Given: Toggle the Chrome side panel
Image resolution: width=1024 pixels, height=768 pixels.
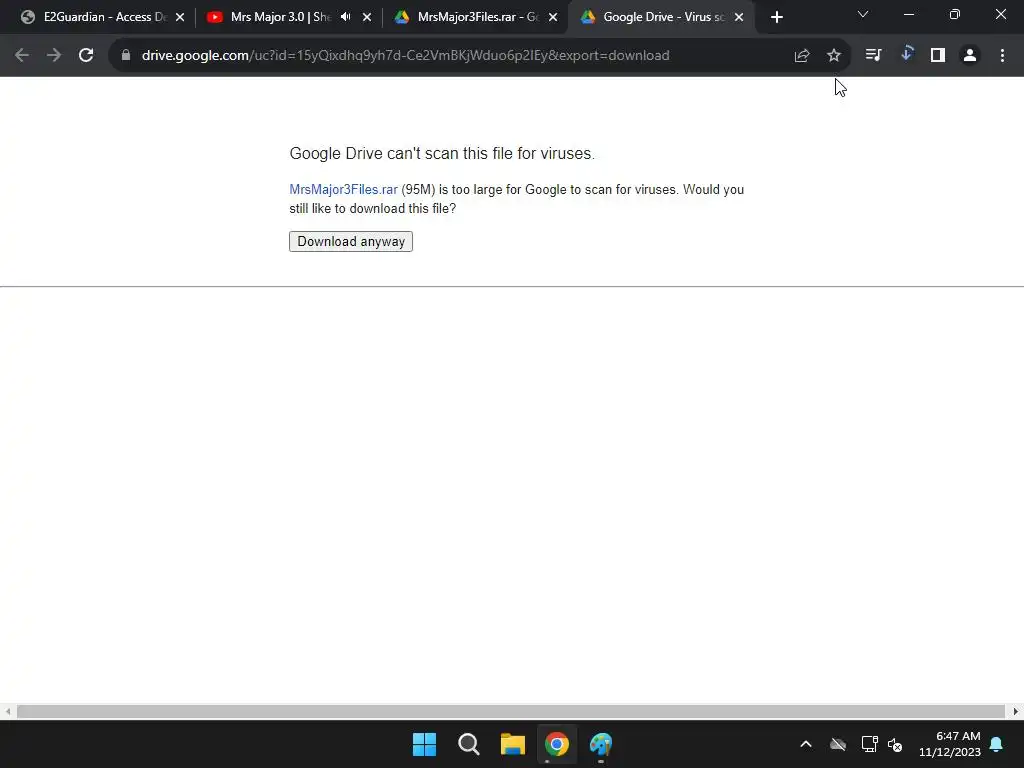Looking at the screenshot, I should coord(938,56).
